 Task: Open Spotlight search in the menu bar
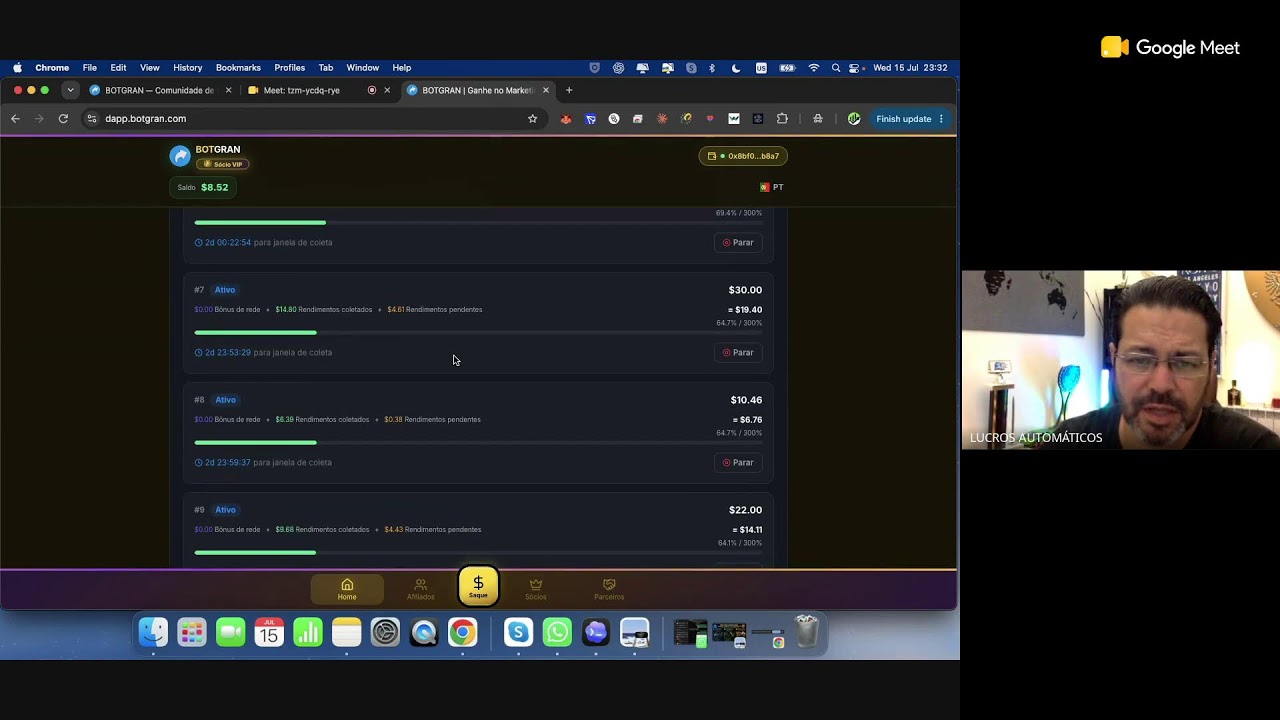(x=836, y=68)
